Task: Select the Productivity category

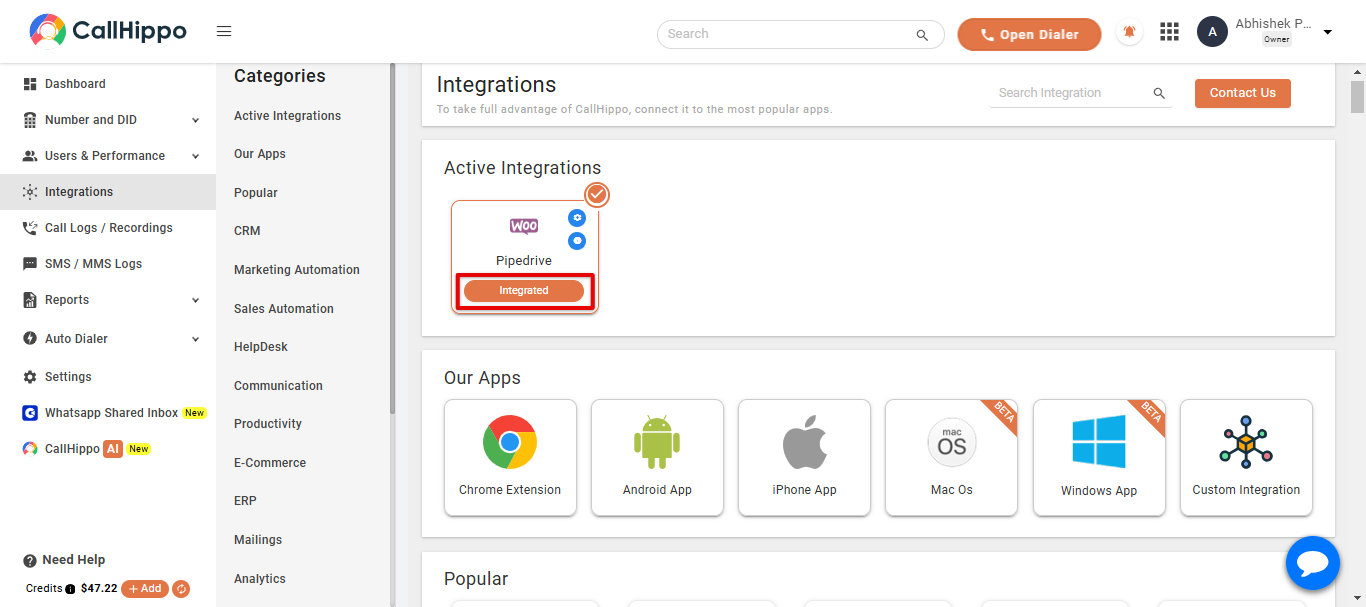Action: coord(268,424)
